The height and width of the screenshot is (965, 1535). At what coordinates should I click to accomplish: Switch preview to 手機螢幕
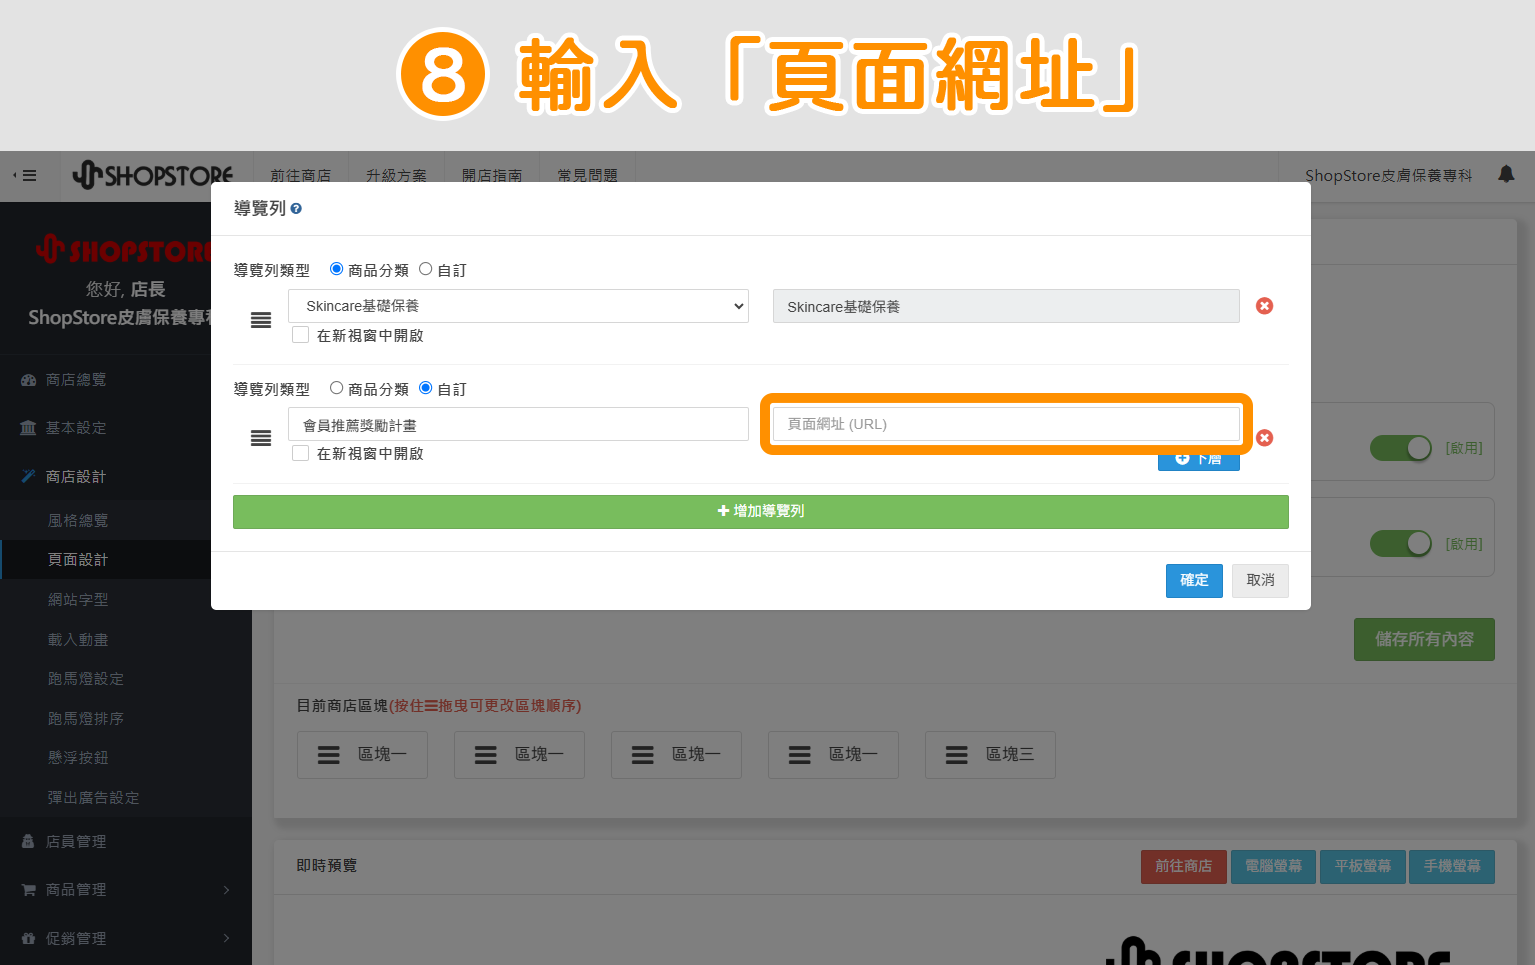pos(1452,867)
